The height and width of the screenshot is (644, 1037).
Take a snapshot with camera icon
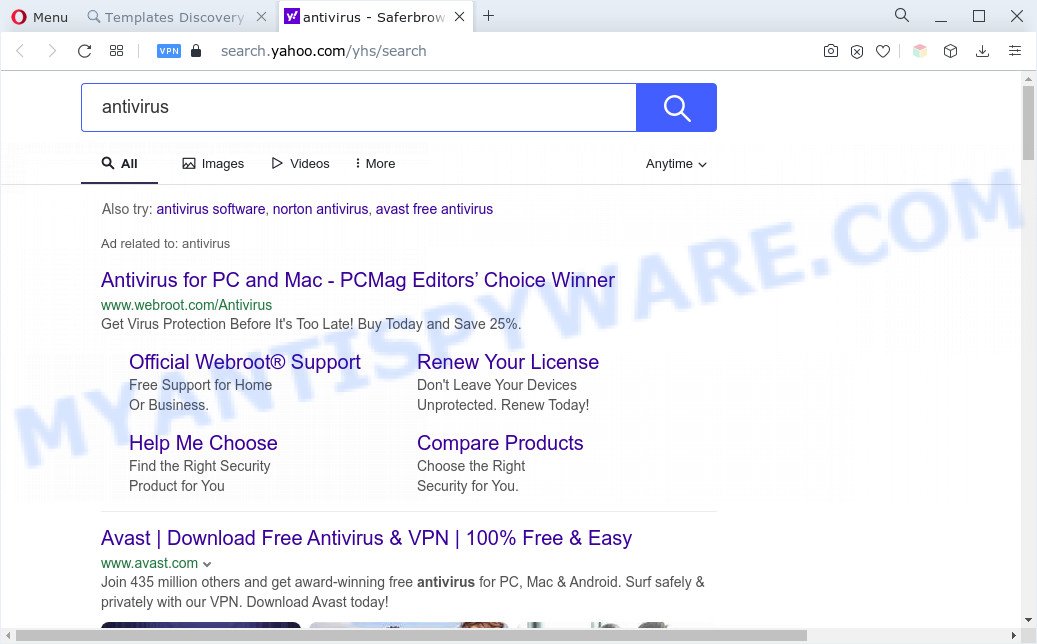click(831, 51)
